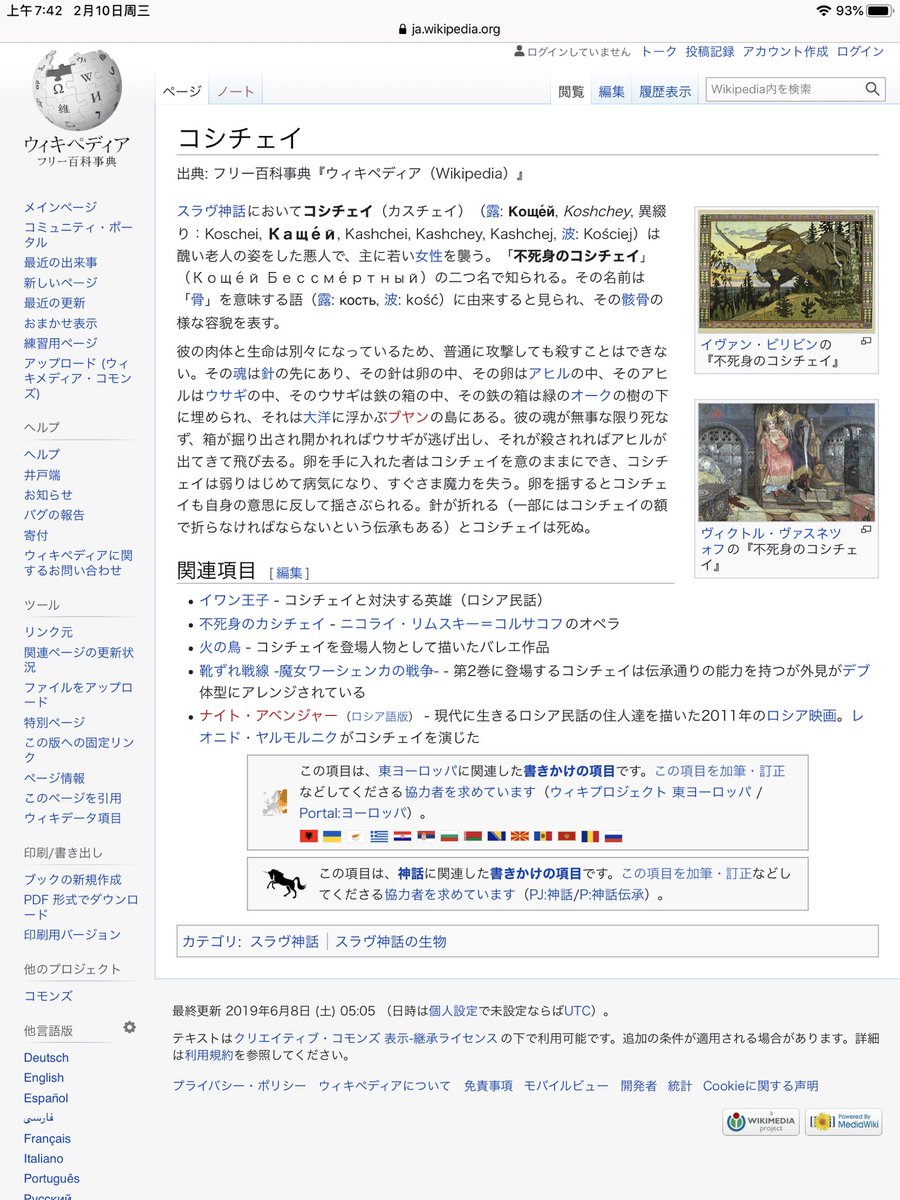Open ウィキデータ項目 in the sidebar
900x1200 pixels.
tap(73, 817)
